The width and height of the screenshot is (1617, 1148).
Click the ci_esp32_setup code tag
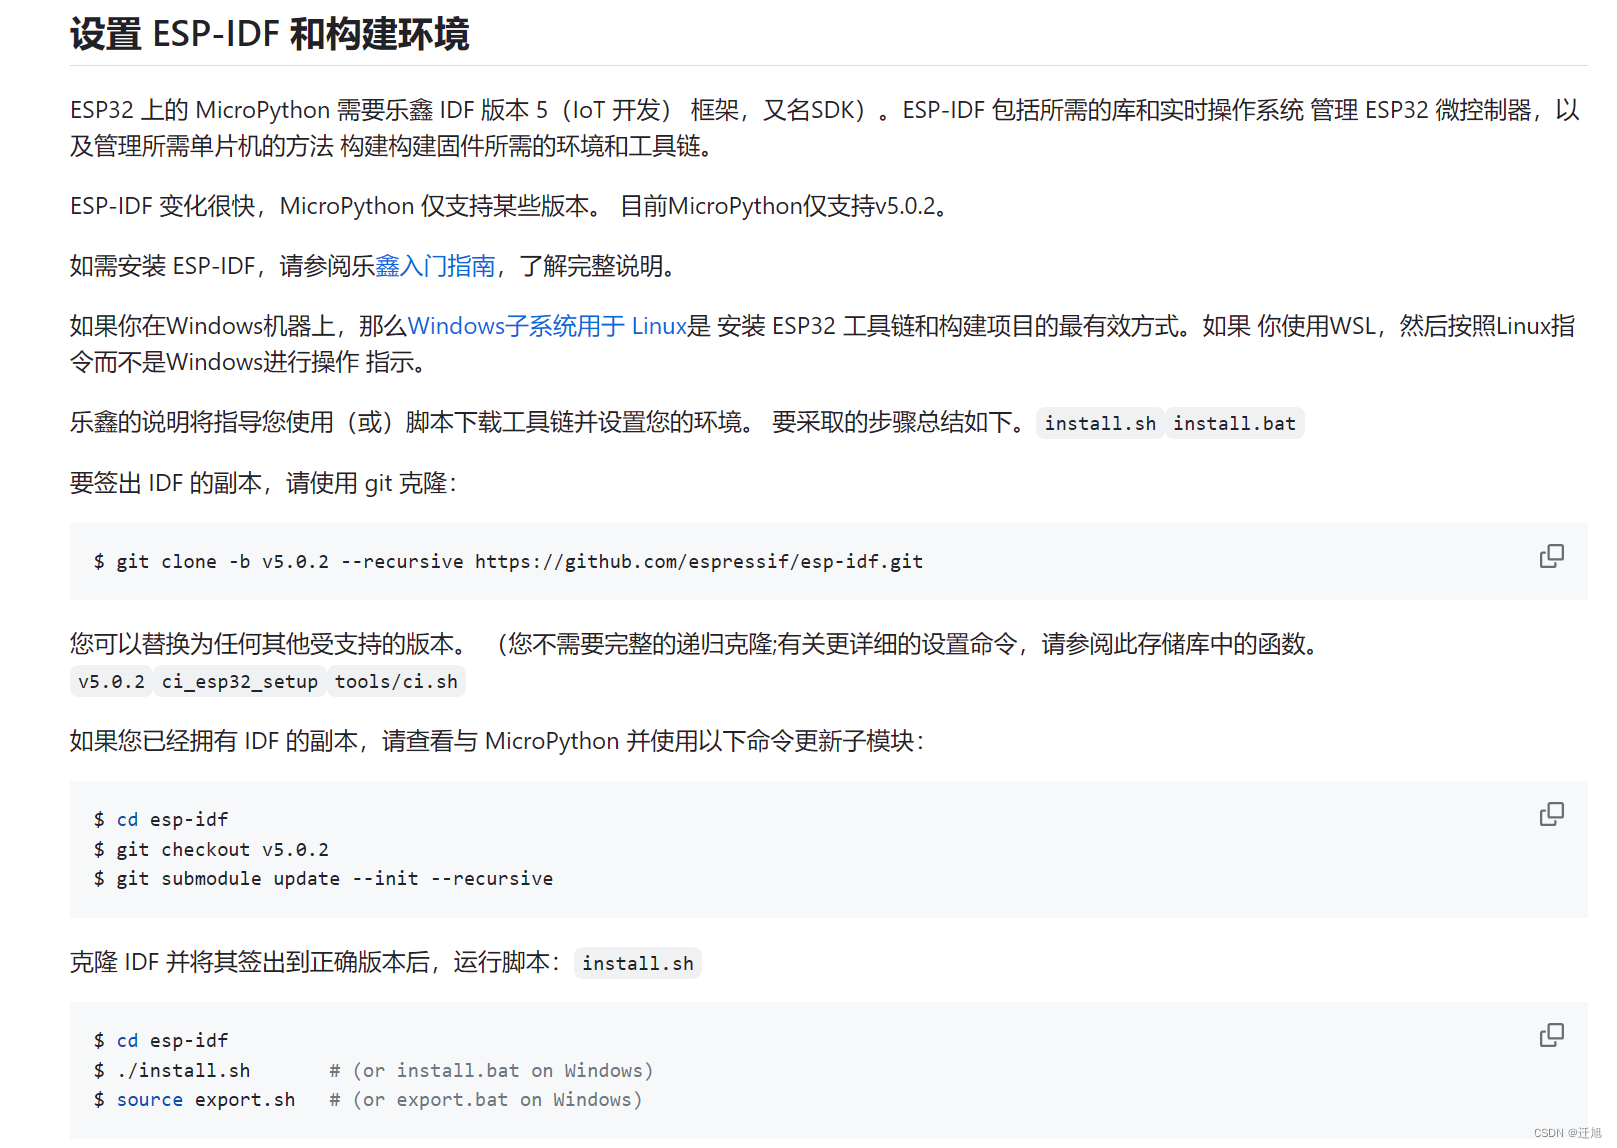(x=240, y=681)
